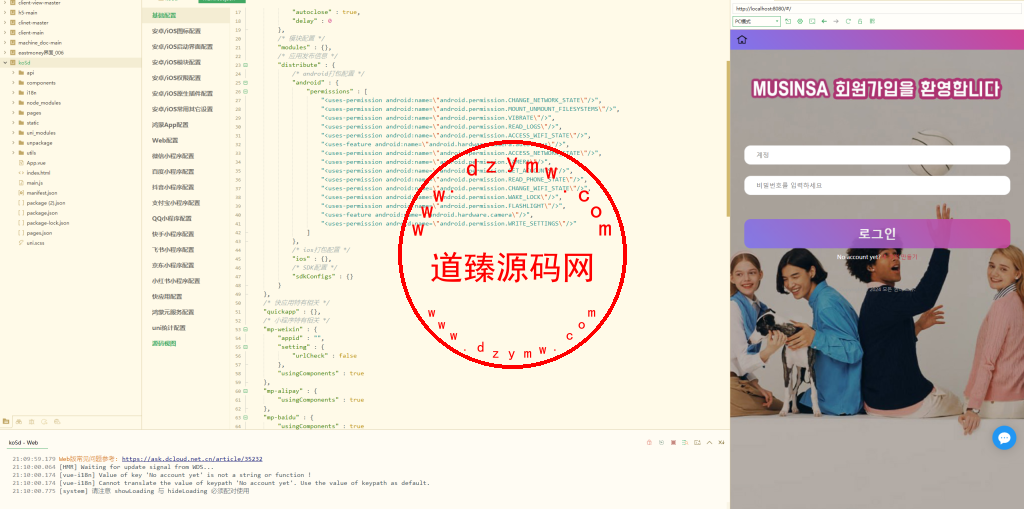The height and width of the screenshot is (509, 1024).
Task: Open the blue chat bubble widget
Action: point(1004,437)
